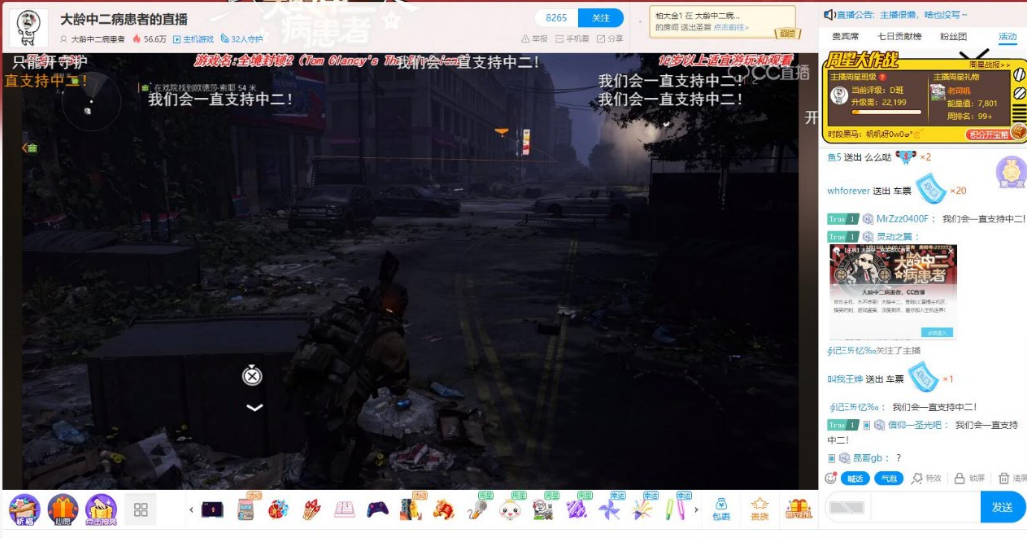Select the green glow sticks gift

[675, 510]
